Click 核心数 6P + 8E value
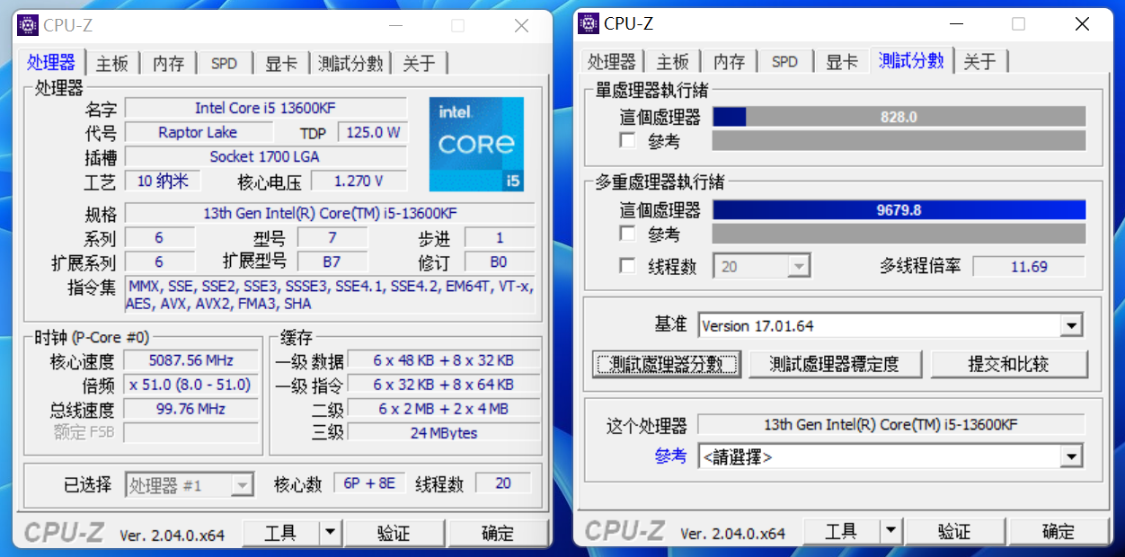 click(x=370, y=484)
